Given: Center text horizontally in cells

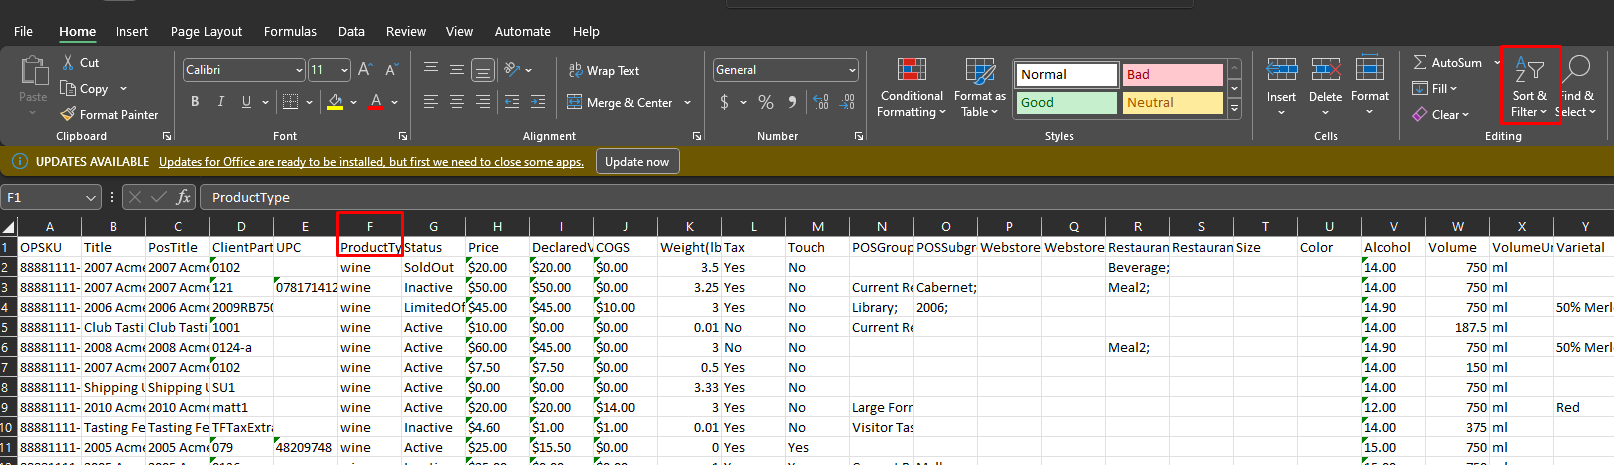Looking at the screenshot, I should [x=457, y=101].
